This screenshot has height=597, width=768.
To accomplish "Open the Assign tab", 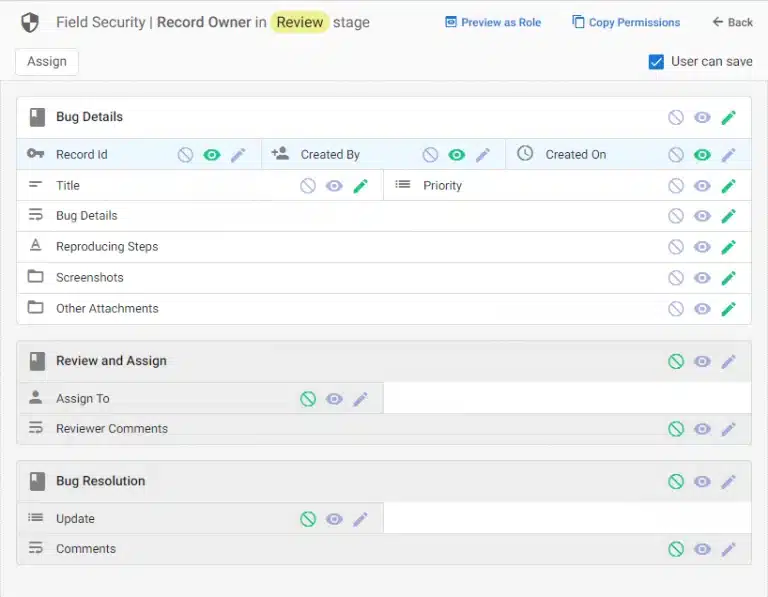I will (x=47, y=62).
